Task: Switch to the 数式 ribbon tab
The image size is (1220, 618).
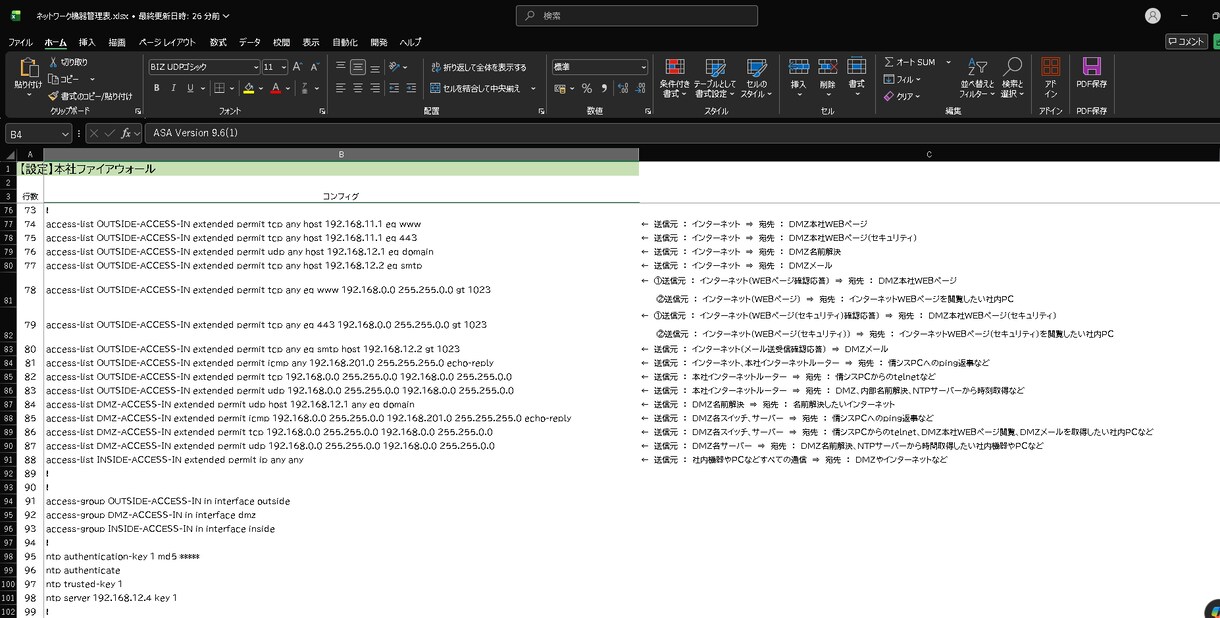Action: tap(218, 43)
